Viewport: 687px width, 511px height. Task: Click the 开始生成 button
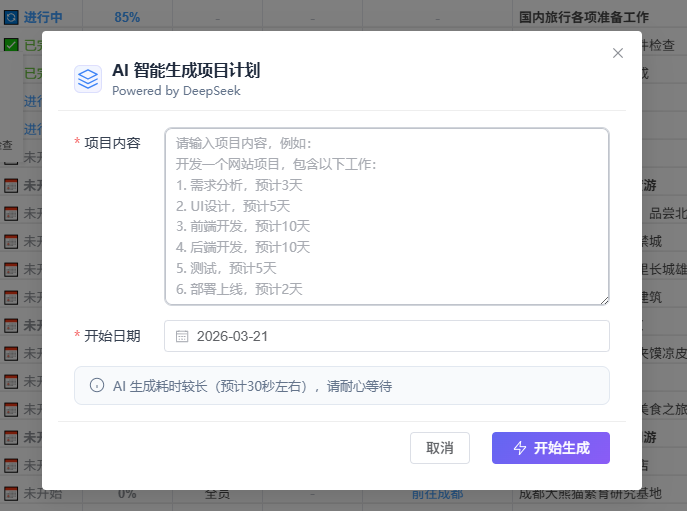click(550, 448)
